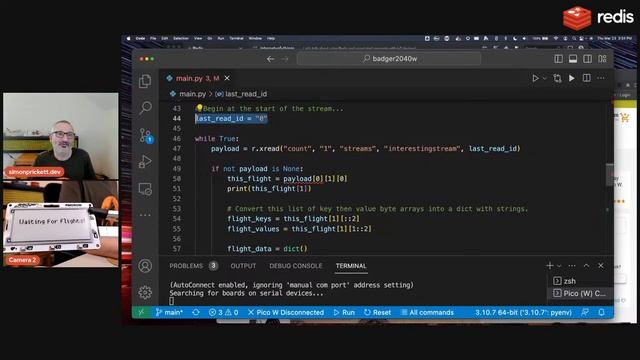
Task: Toggle bottom panel layout icon
Action: click(573, 59)
